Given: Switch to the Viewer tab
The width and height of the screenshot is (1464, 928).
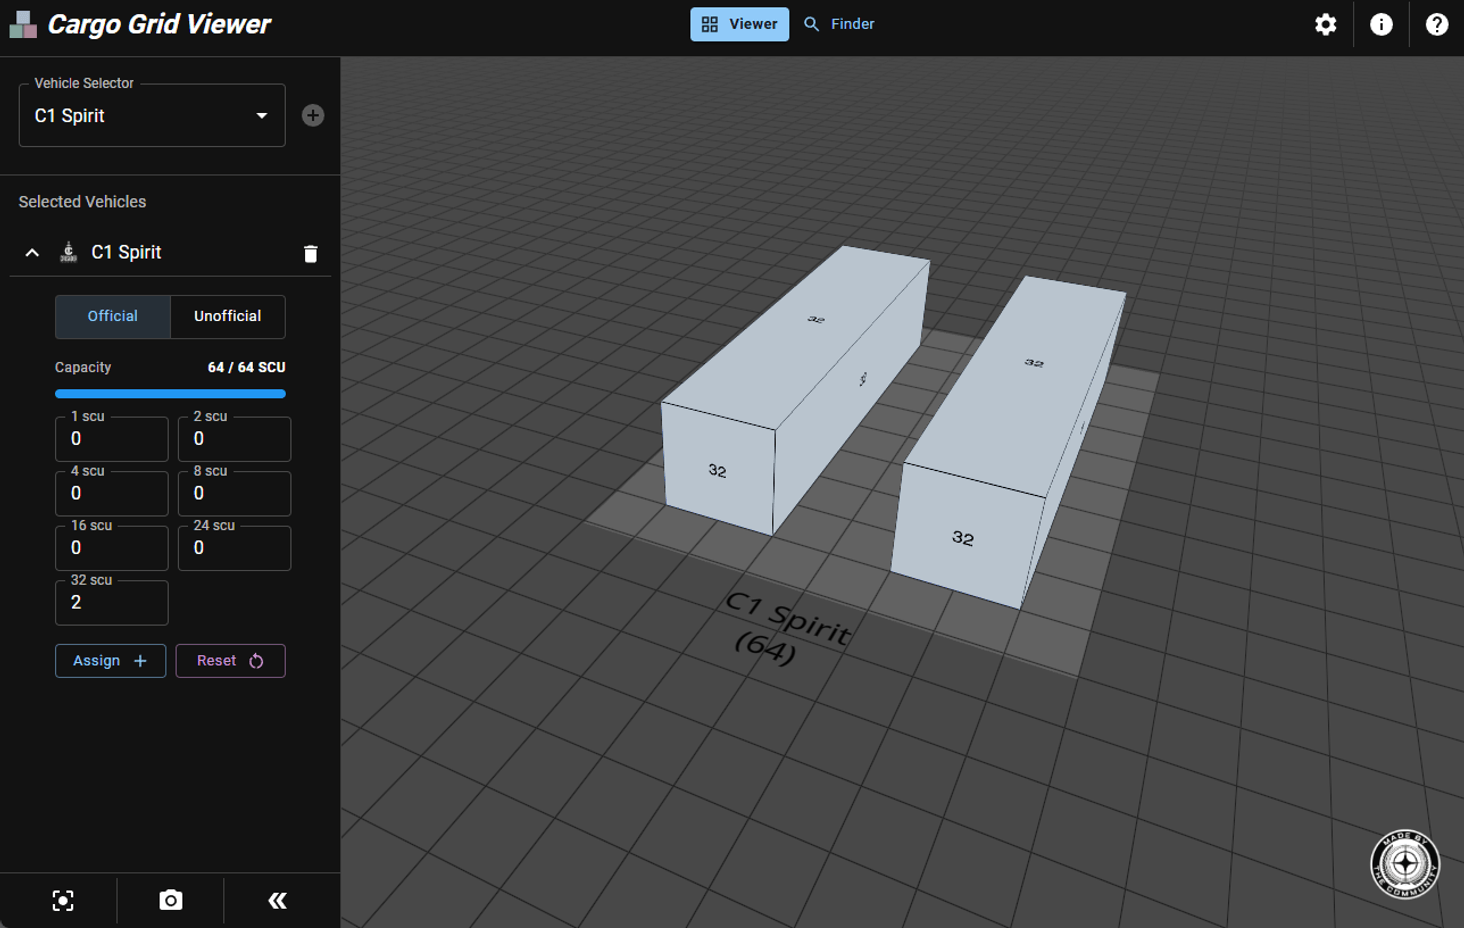Looking at the screenshot, I should coord(739,24).
